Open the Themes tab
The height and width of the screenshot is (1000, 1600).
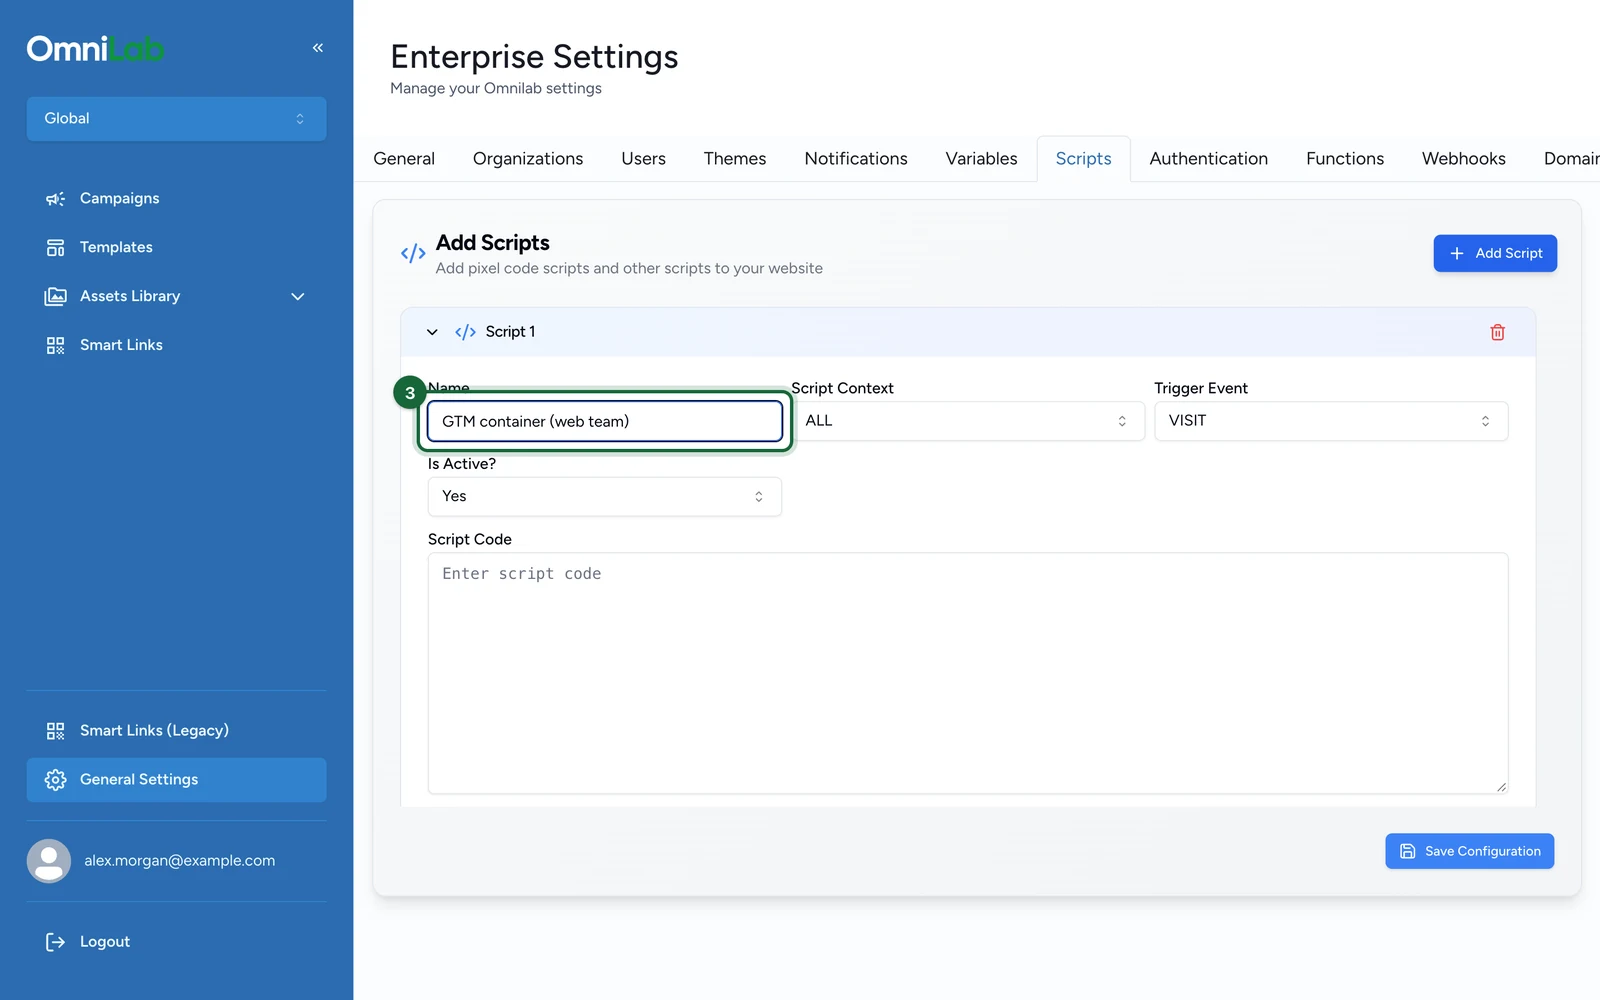[735, 159]
